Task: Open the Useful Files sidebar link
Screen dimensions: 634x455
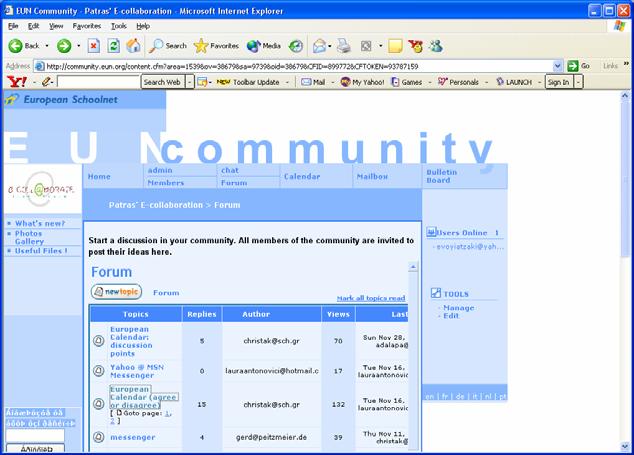Action: click(41, 251)
